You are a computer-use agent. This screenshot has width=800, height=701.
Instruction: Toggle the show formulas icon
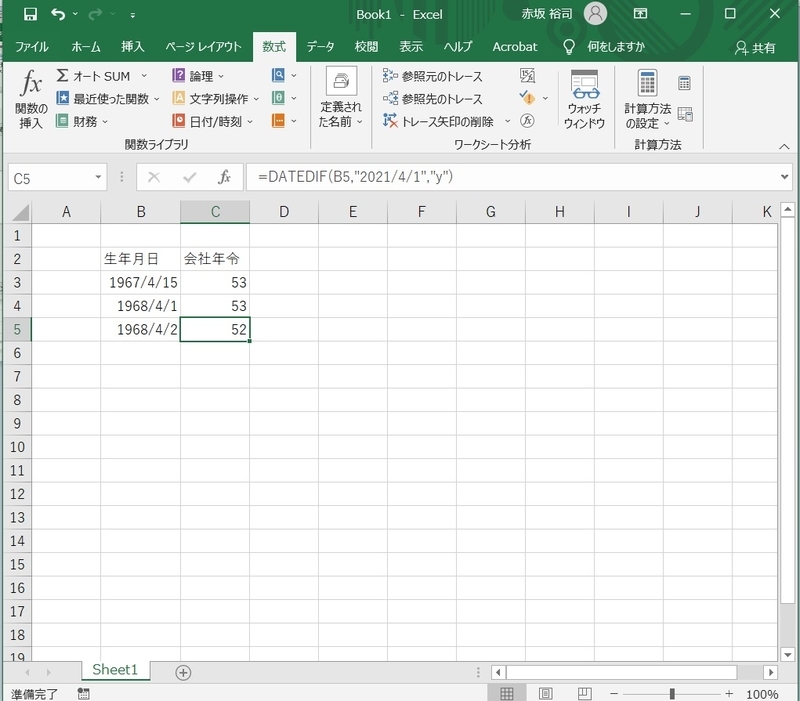pyautogui.click(x=527, y=76)
